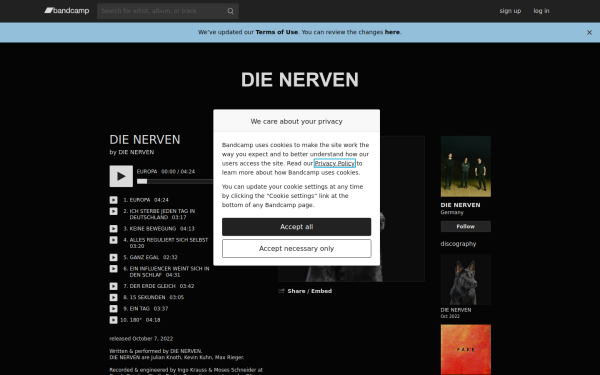Click Accept necessary only button

pos(297,248)
